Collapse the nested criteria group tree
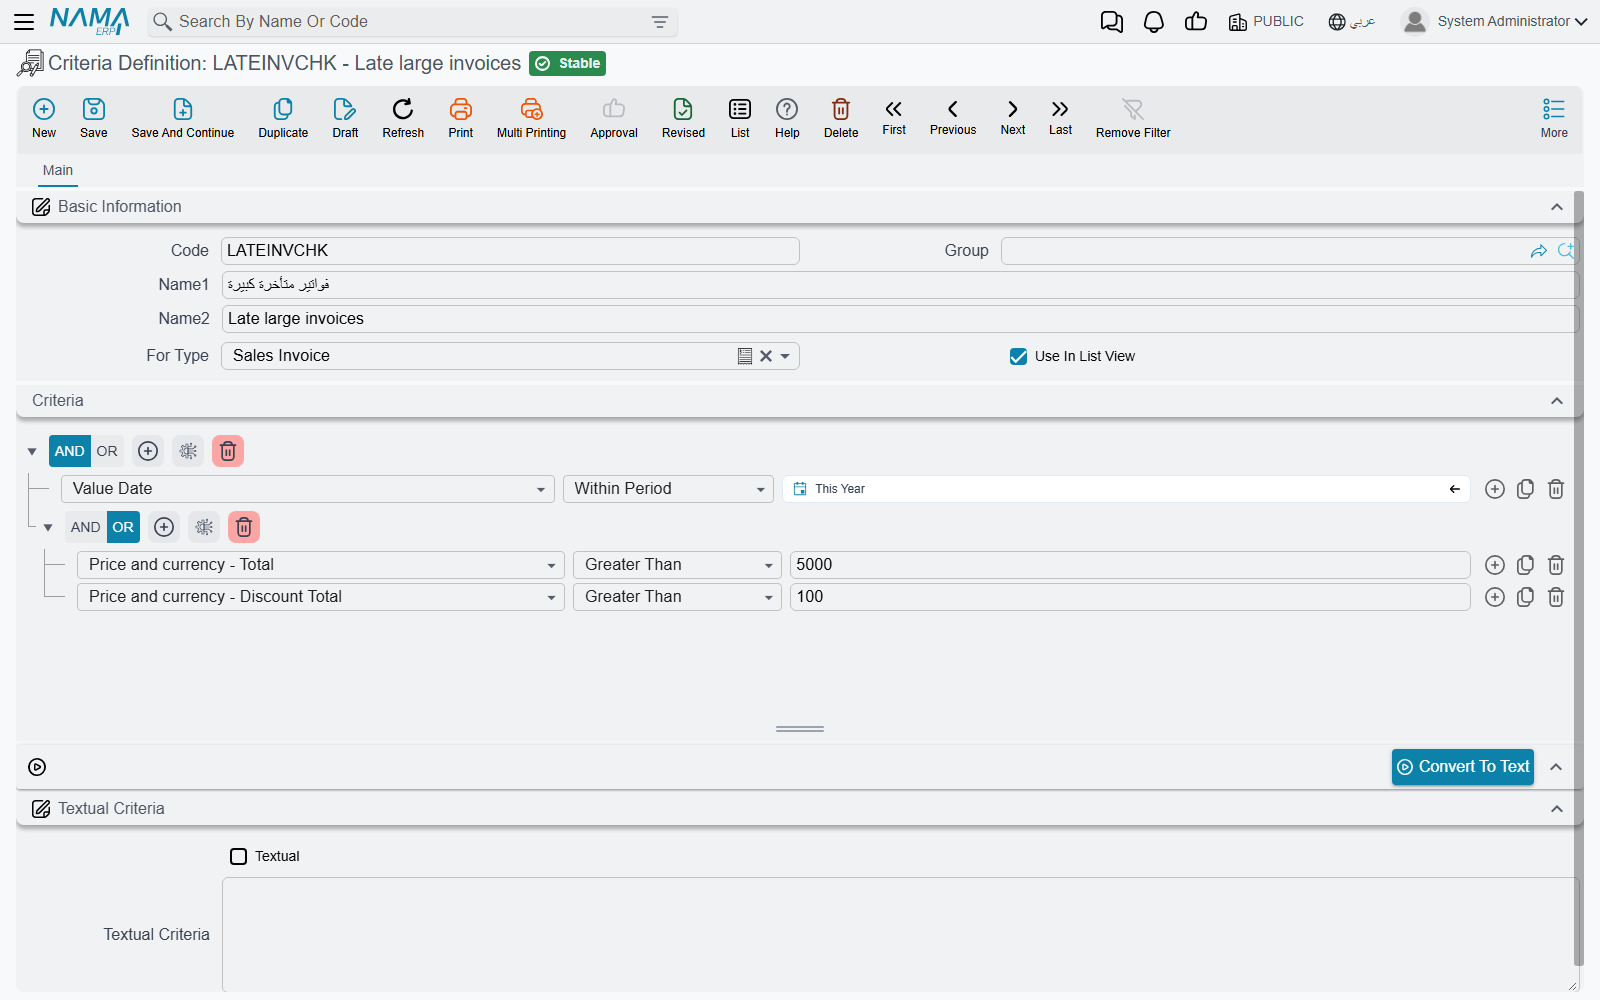Viewport: 1600px width, 1000px height. click(48, 528)
